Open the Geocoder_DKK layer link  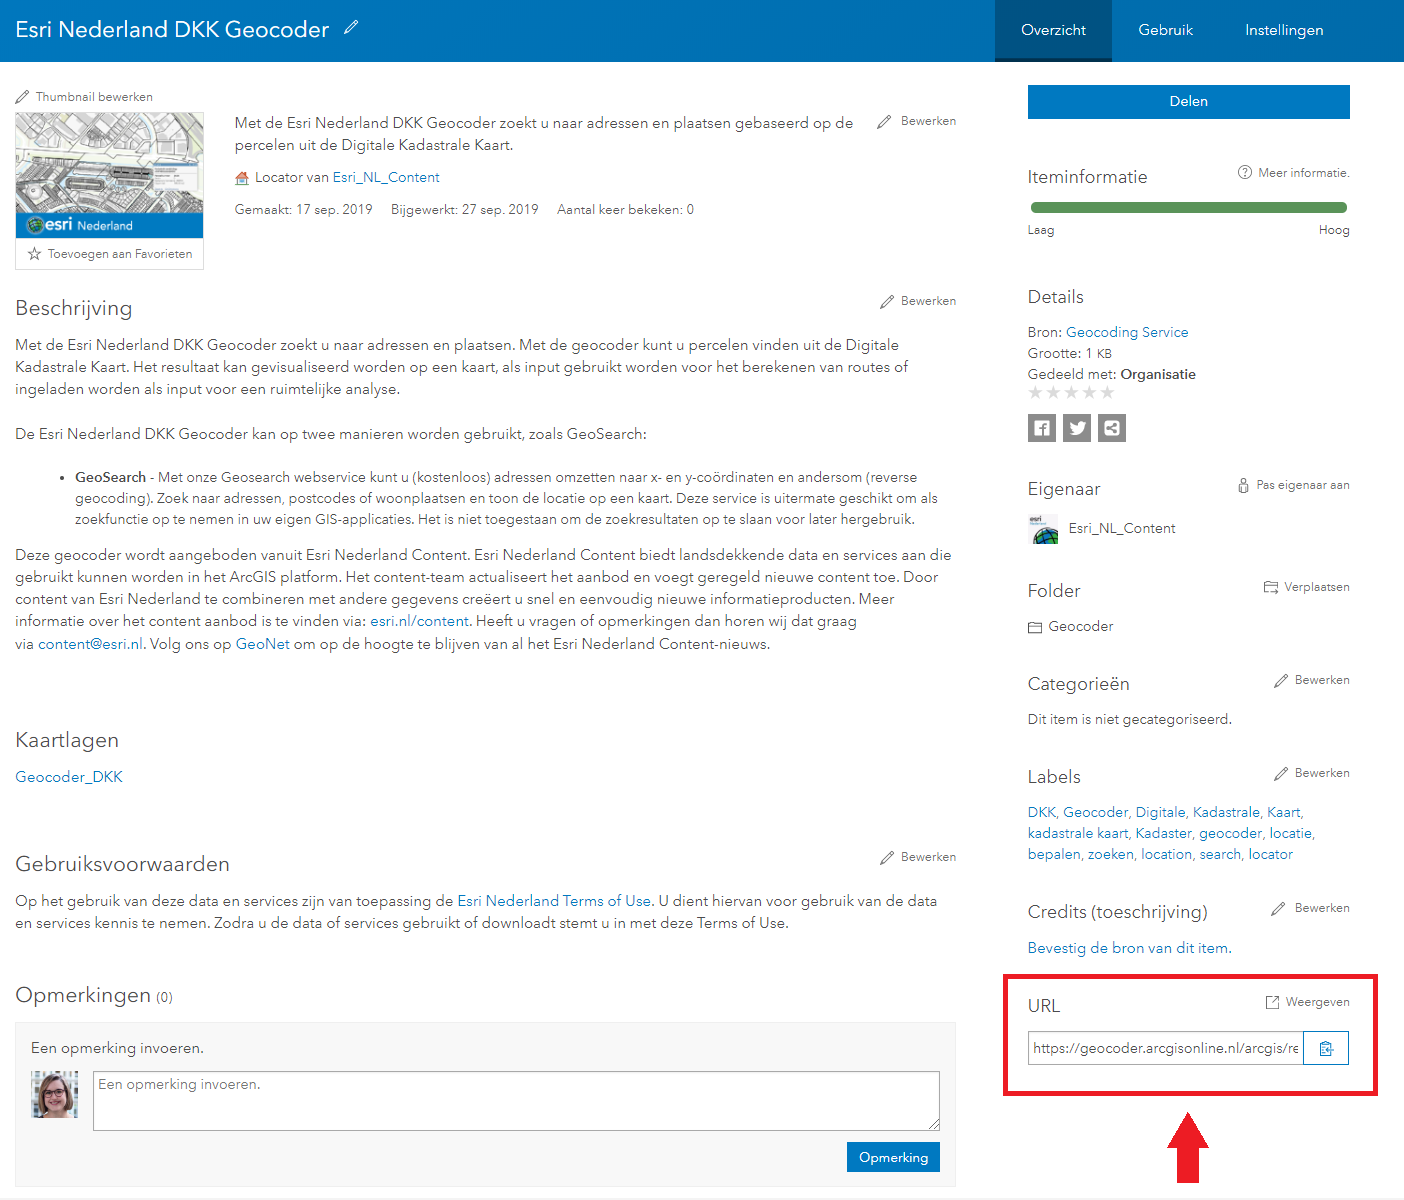(69, 777)
